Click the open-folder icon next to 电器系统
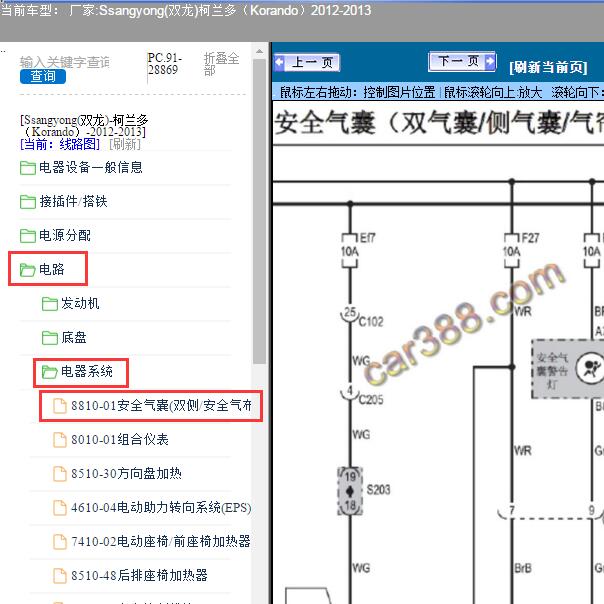 (50, 372)
